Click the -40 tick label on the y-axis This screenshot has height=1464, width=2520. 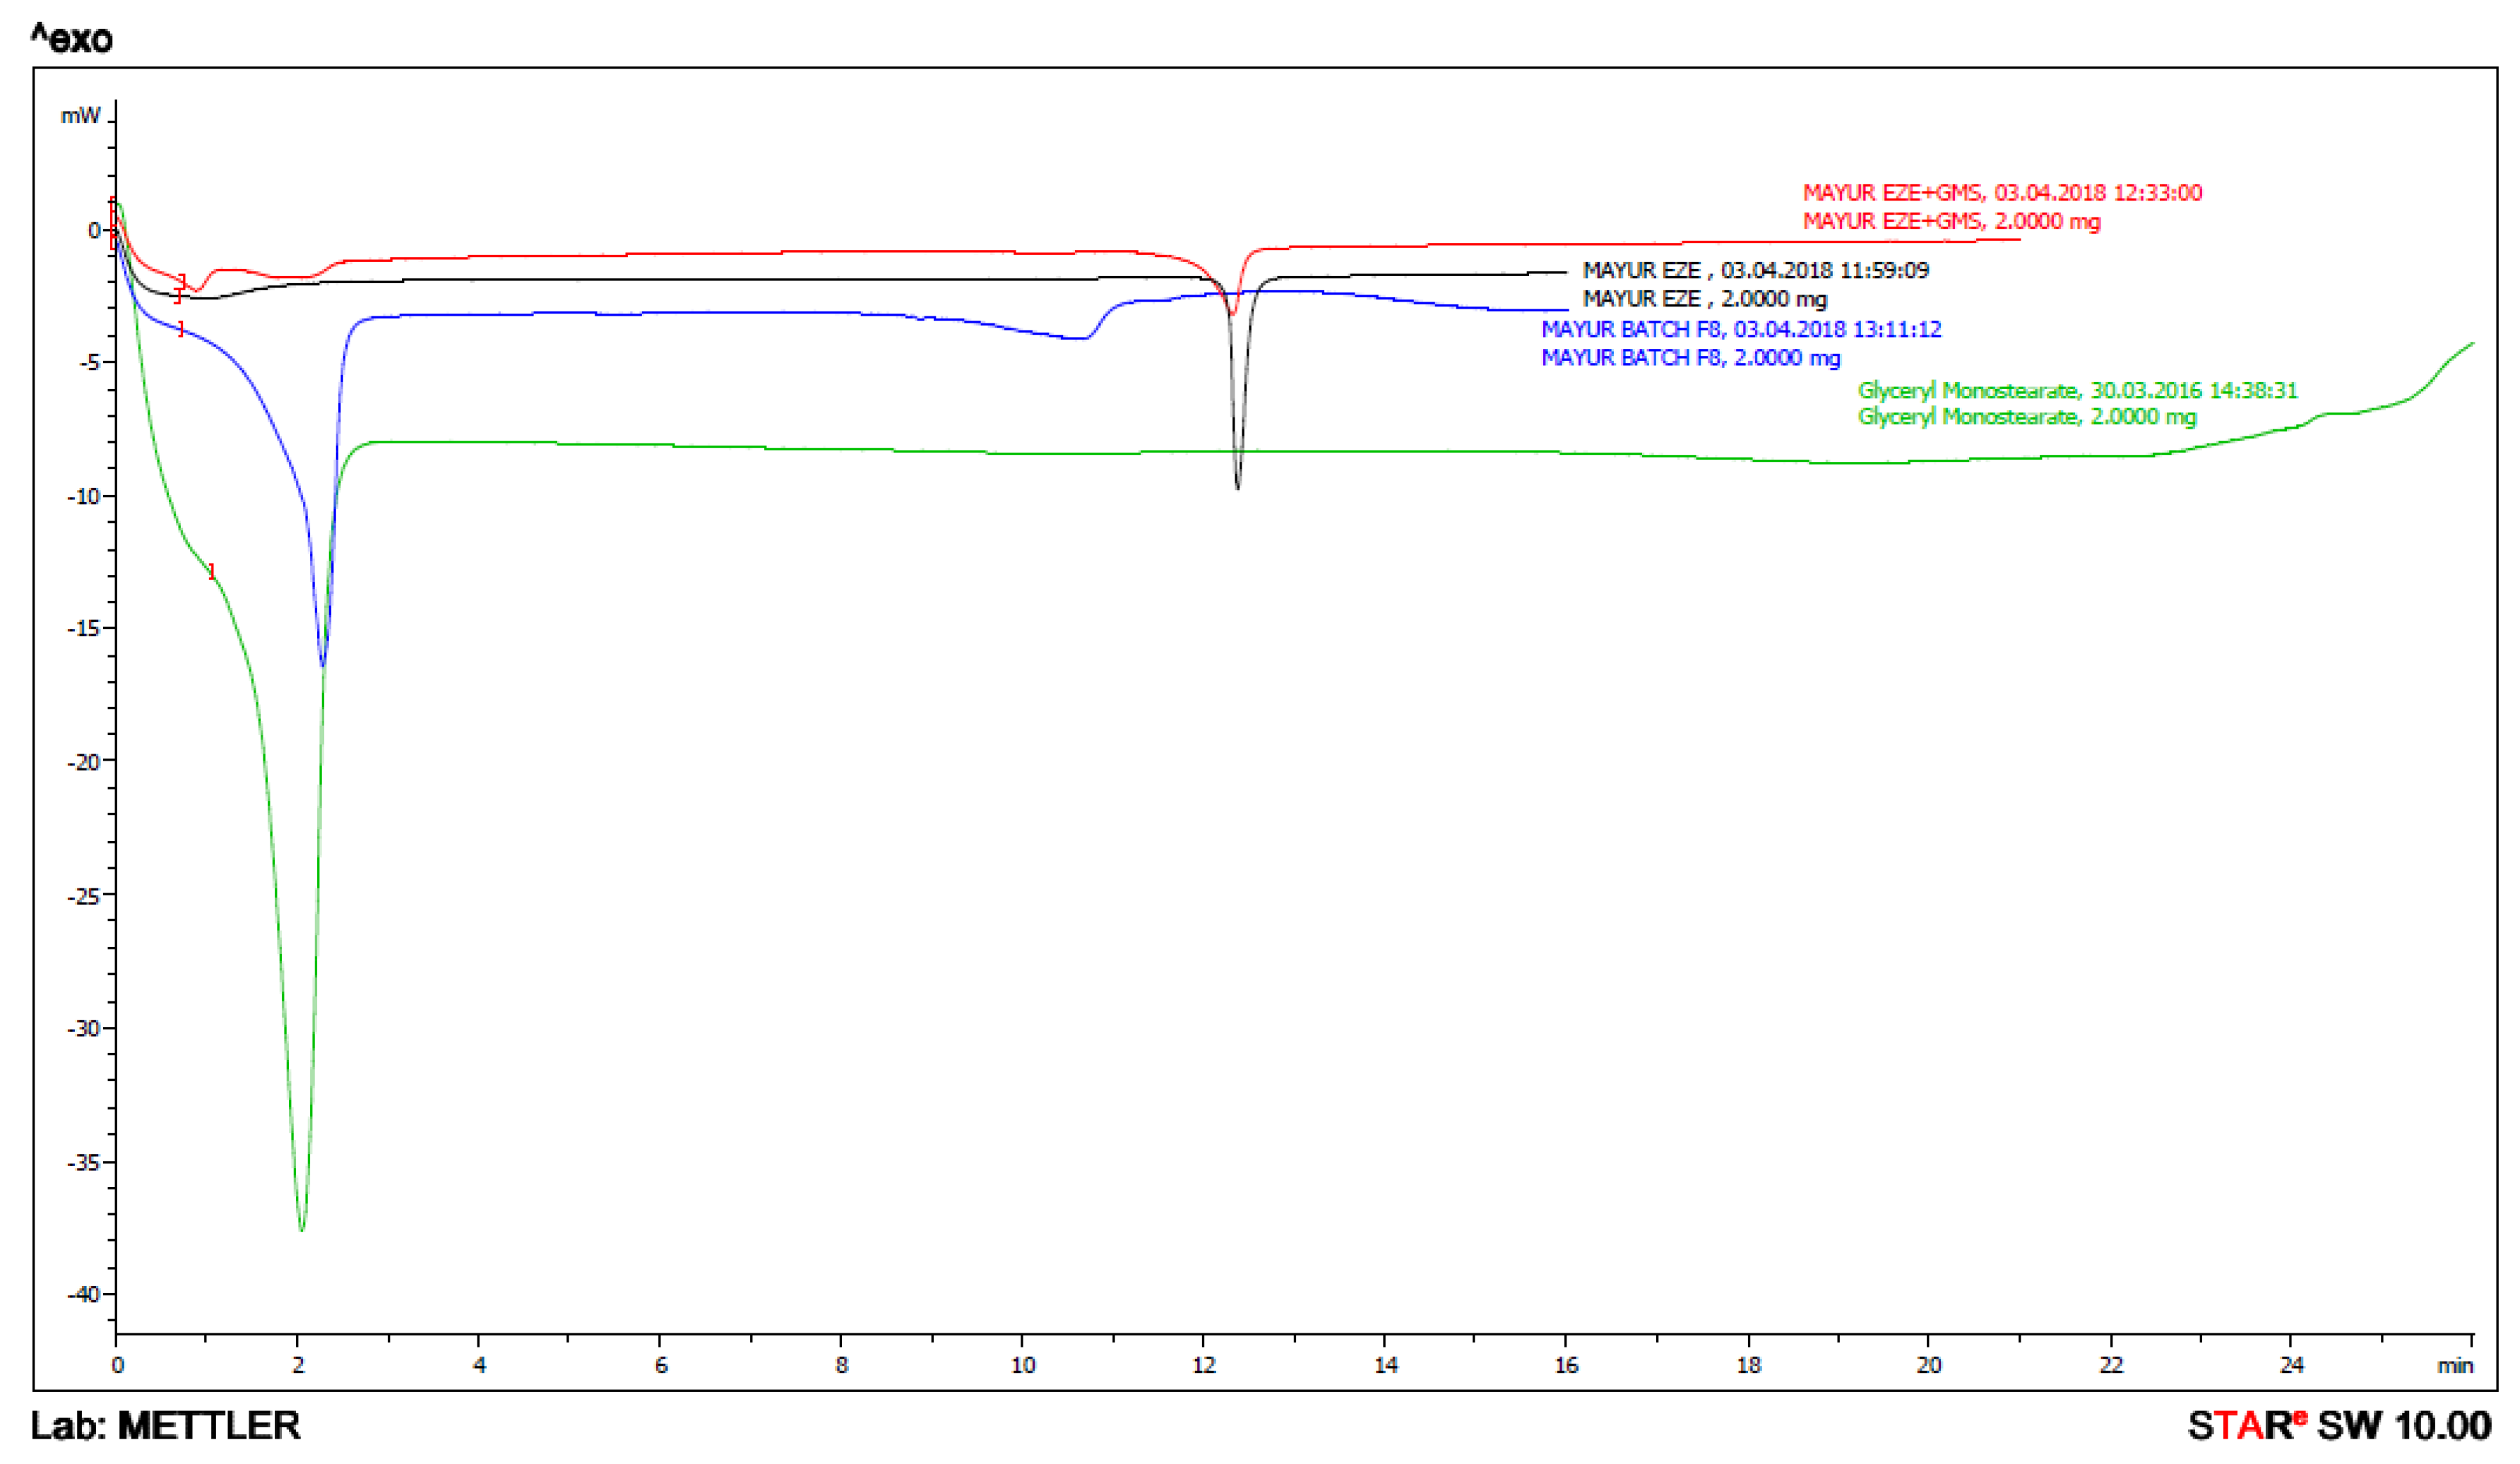click(84, 1294)
